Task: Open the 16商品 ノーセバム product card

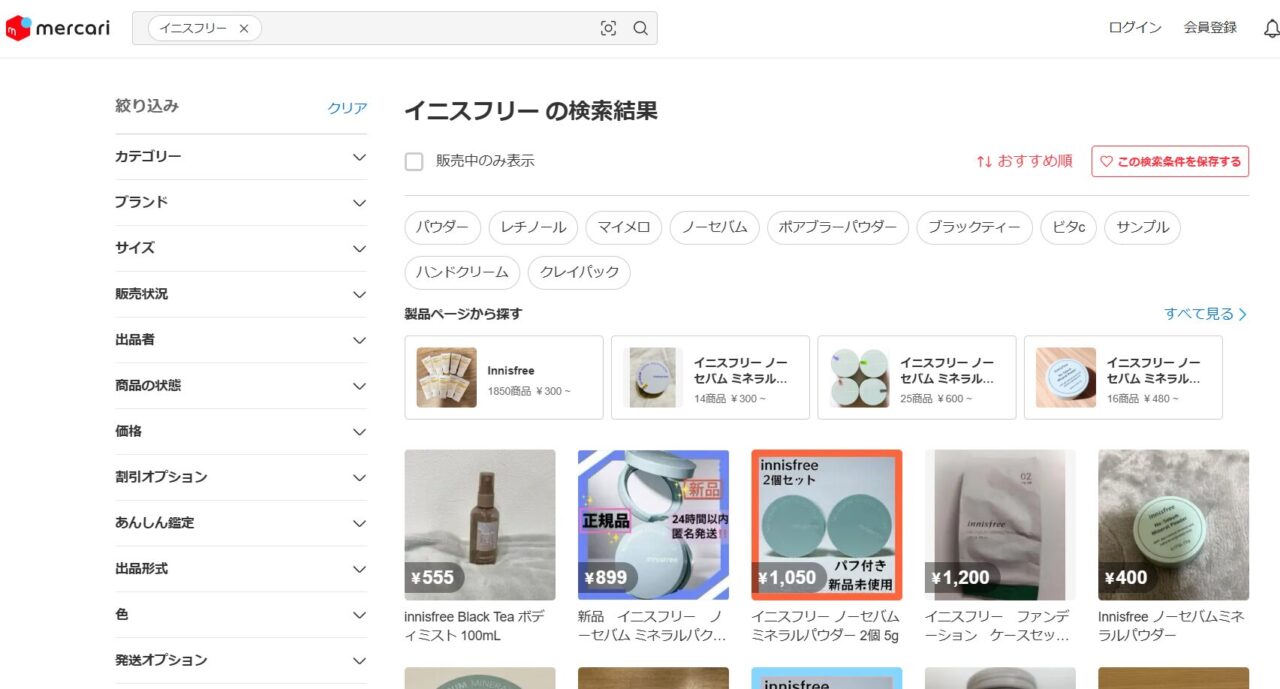Action: [x=1123, y=377]
